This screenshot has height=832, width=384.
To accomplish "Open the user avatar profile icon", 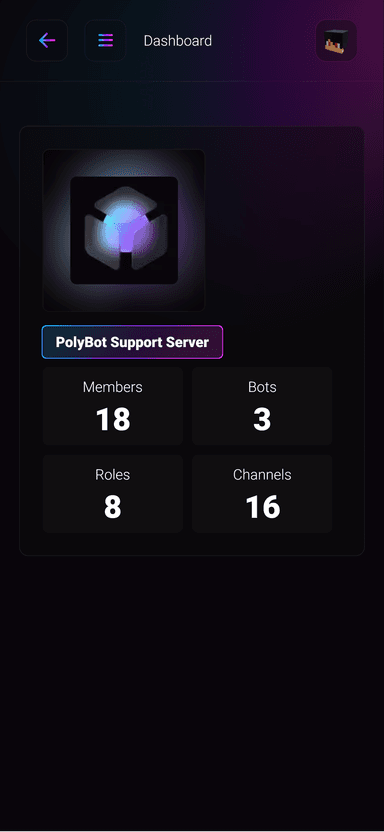I will click(336, 40).
